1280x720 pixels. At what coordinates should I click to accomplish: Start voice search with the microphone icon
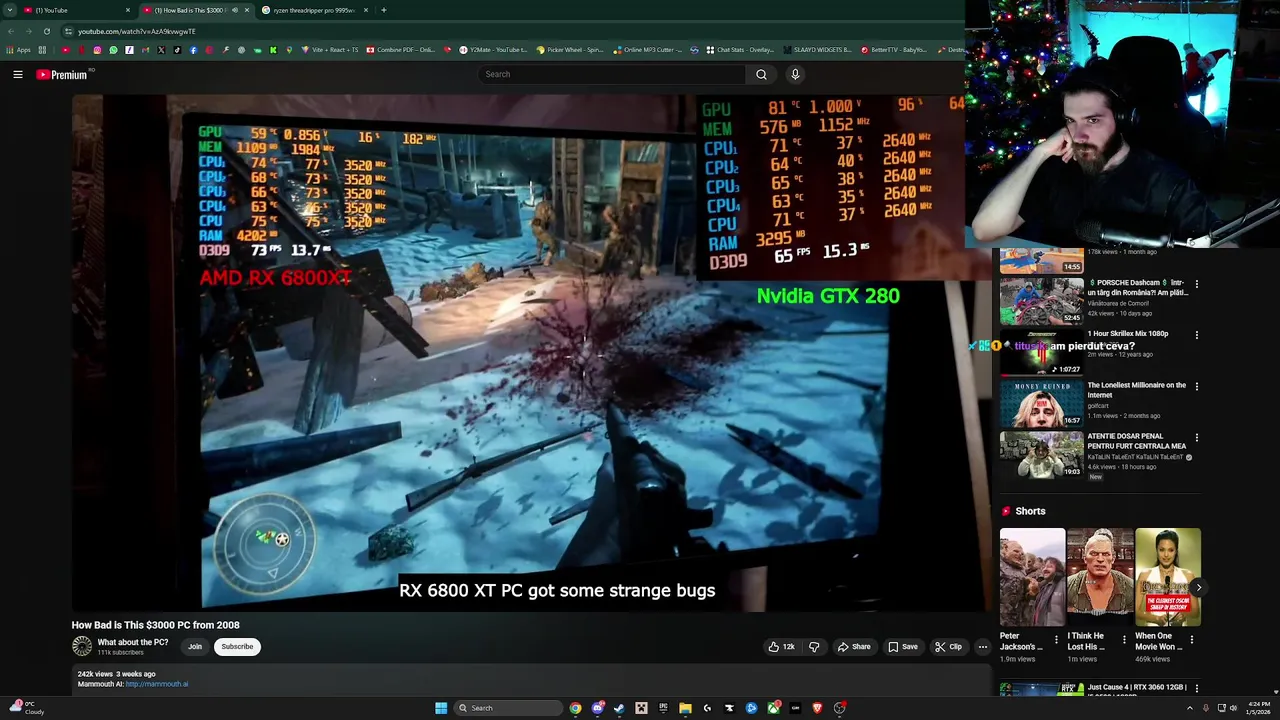795,74
